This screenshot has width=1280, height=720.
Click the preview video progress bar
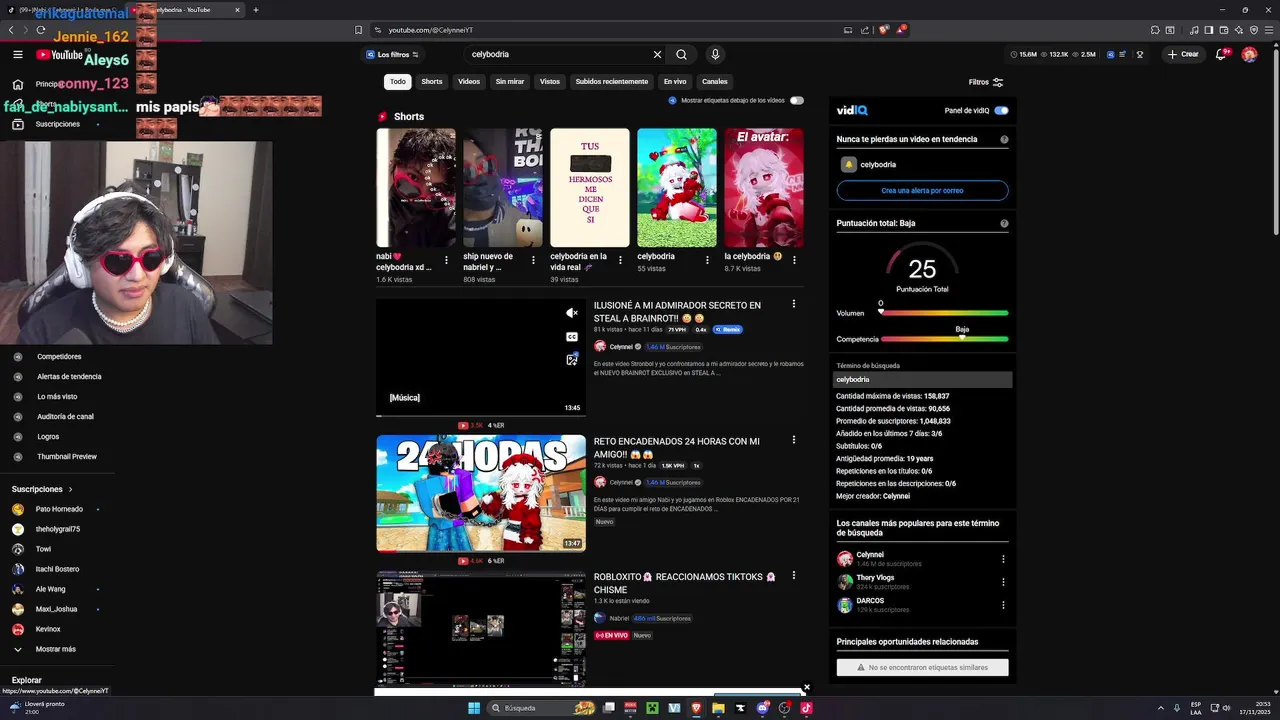point(481,414)
